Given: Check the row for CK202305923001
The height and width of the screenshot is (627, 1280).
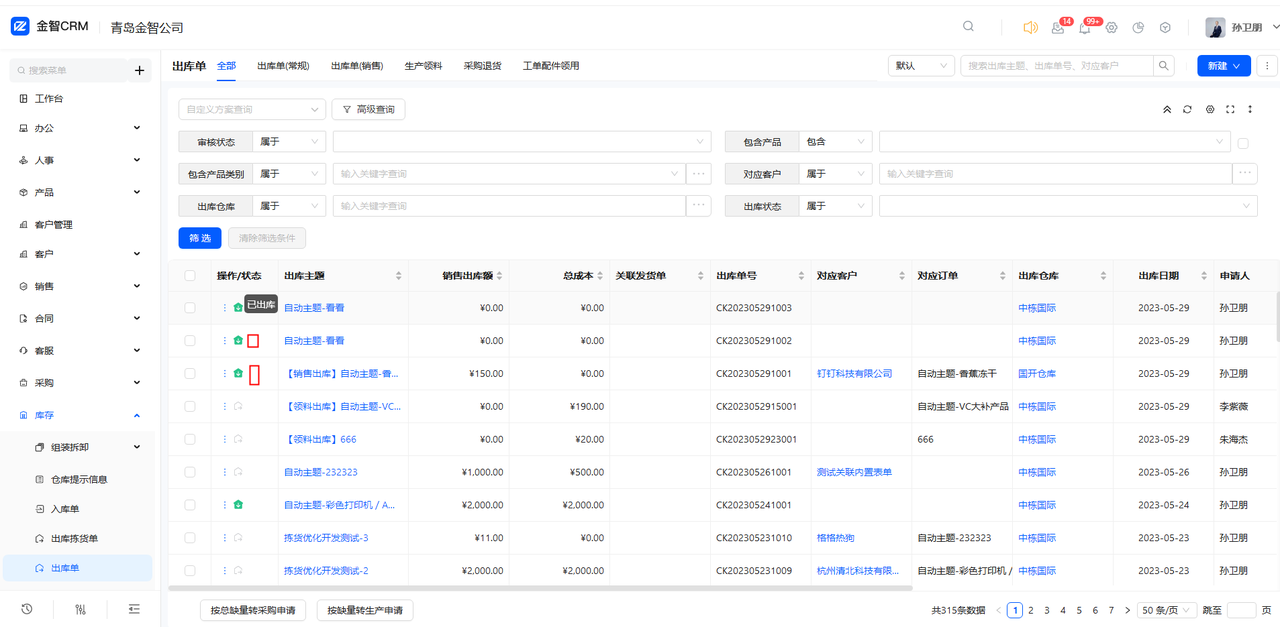Looking at the screenshot, I should tap(190, 439).
